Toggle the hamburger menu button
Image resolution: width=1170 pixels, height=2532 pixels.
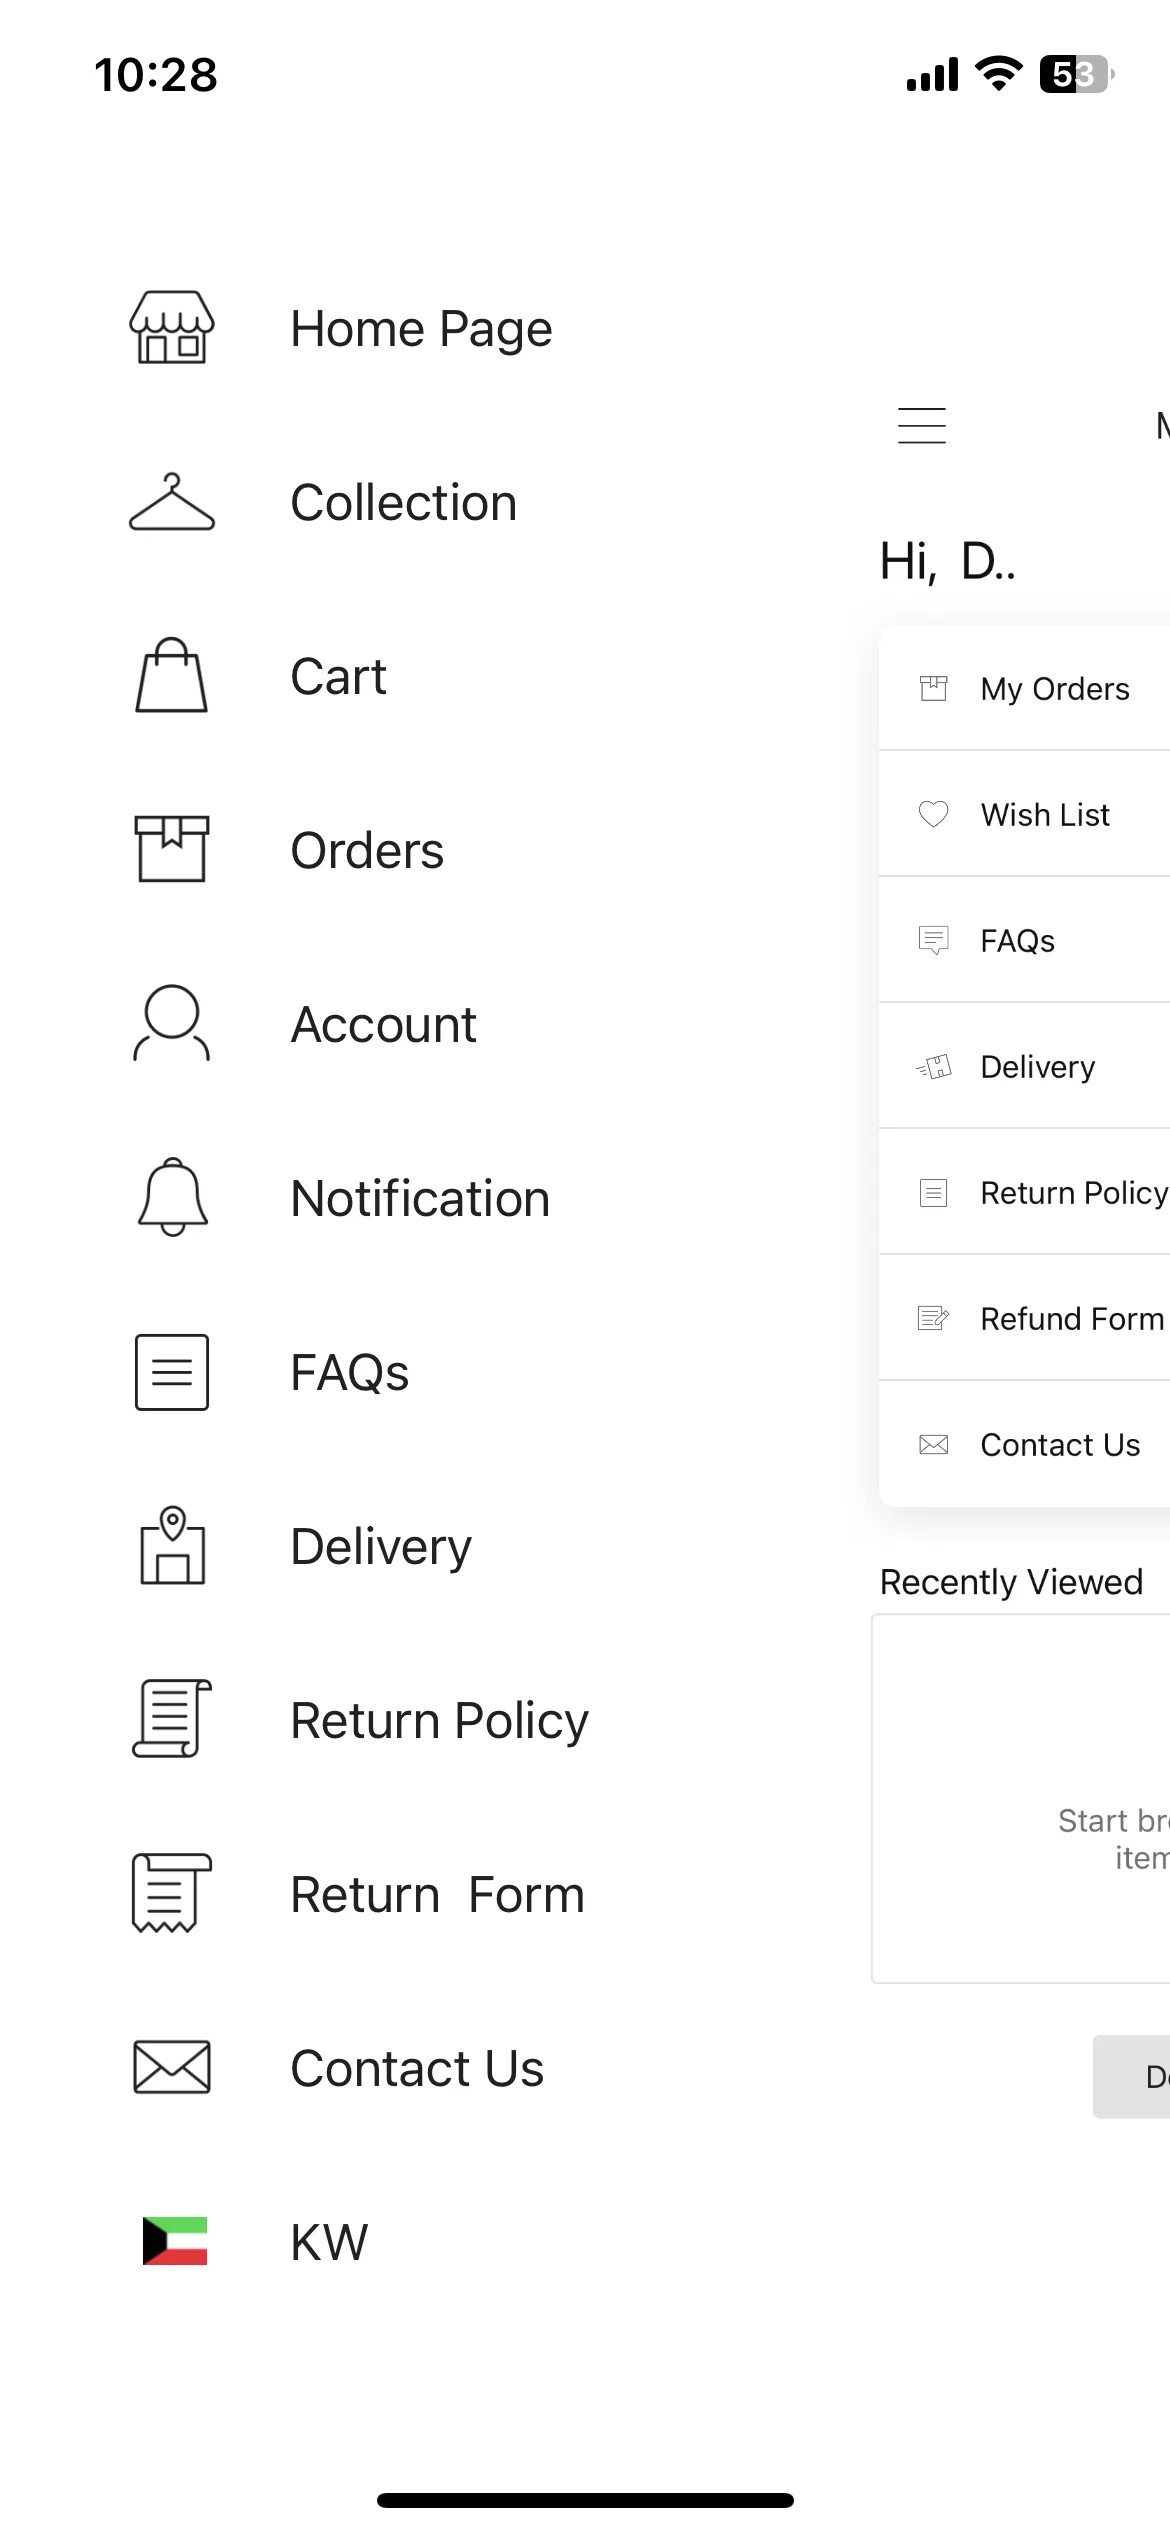[922, 425]
